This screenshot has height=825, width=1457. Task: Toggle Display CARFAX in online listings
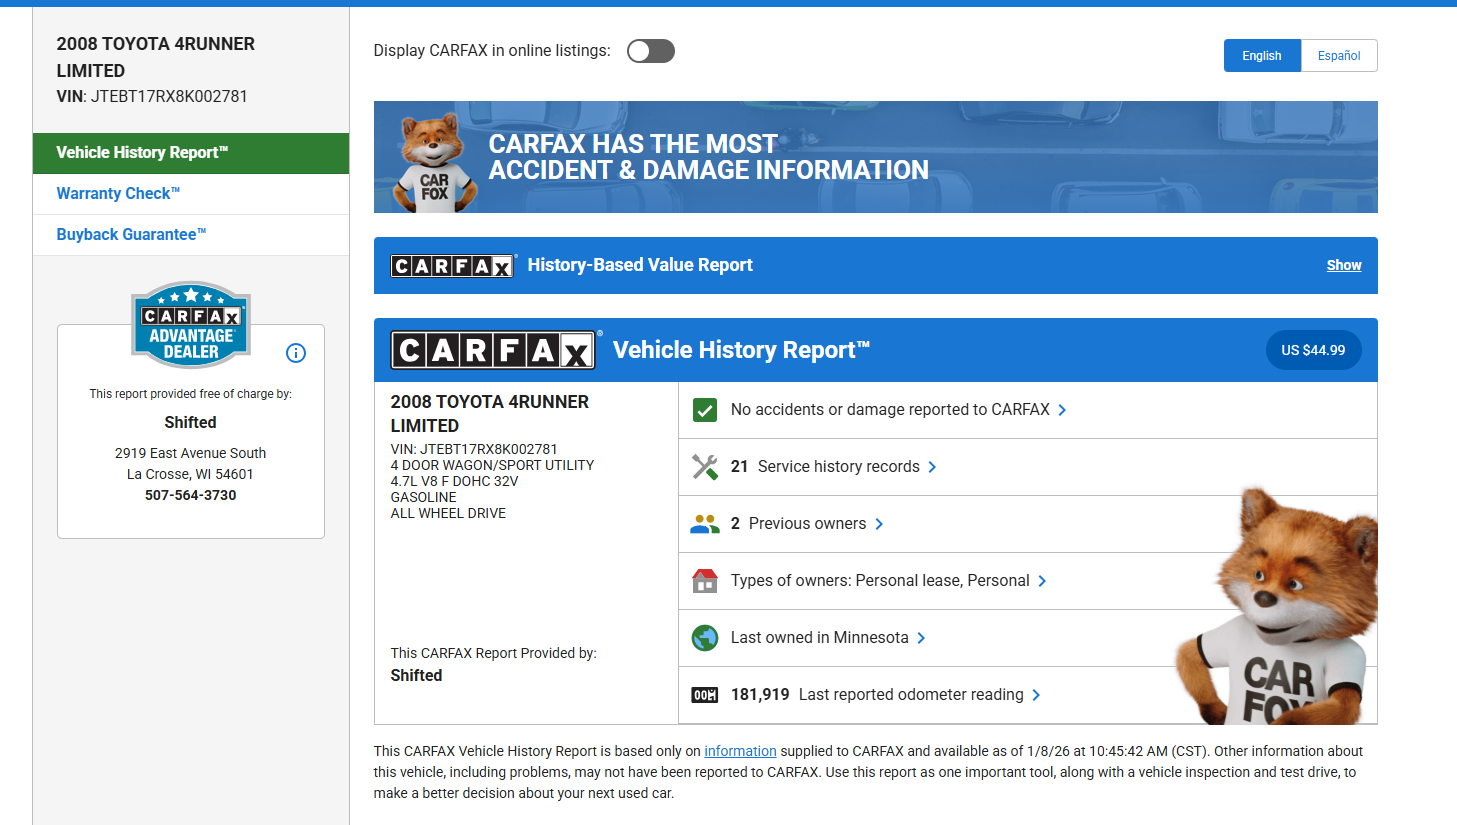(651, 51)
